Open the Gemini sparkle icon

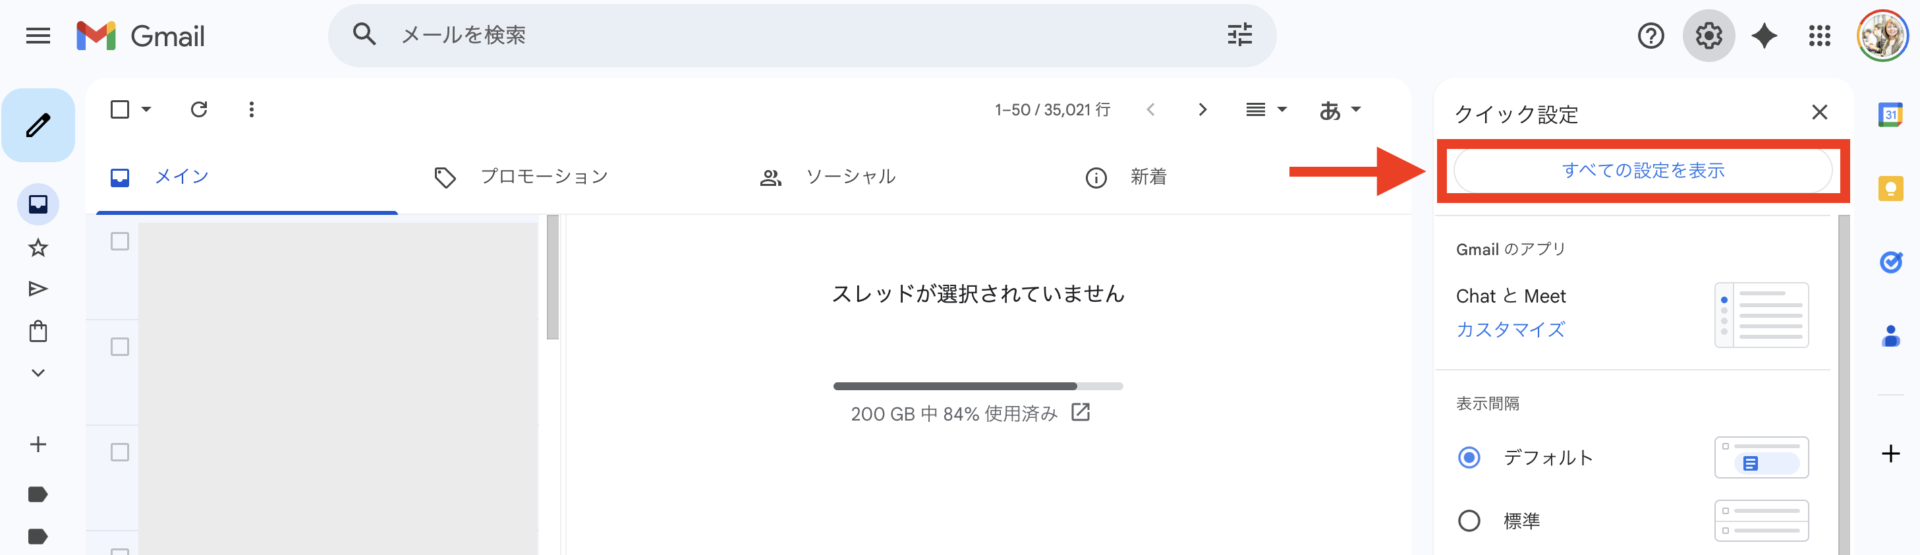click(x=1764, y=36)
